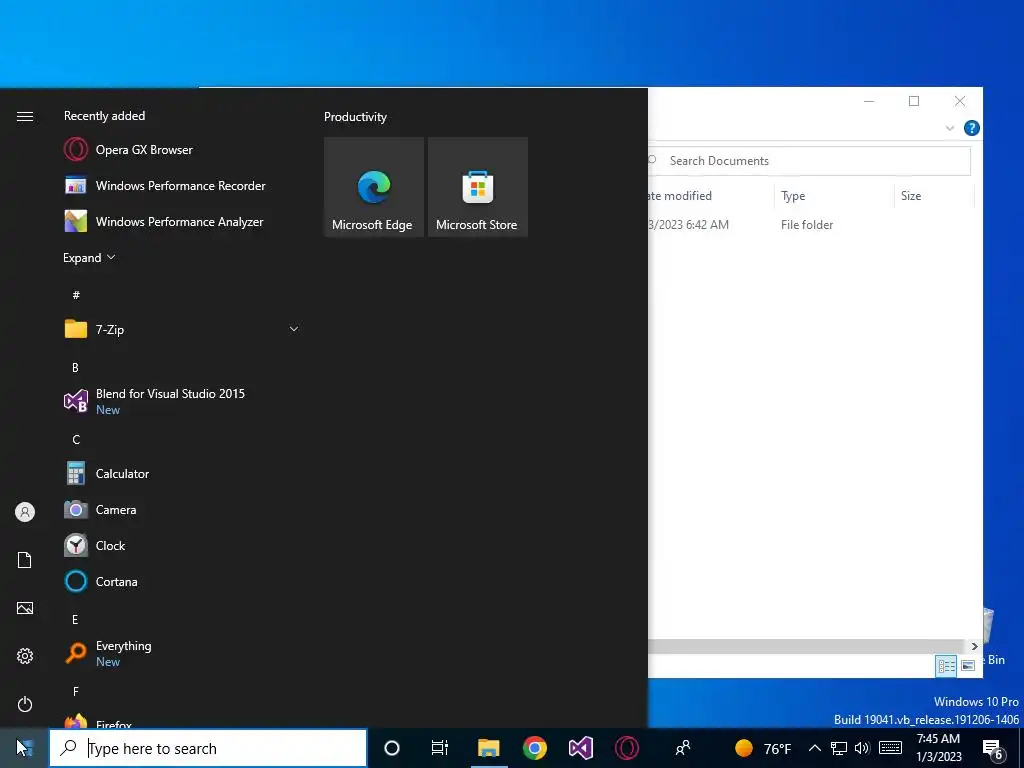Open the touch keyboard tray icon

[x=891, y=748]
